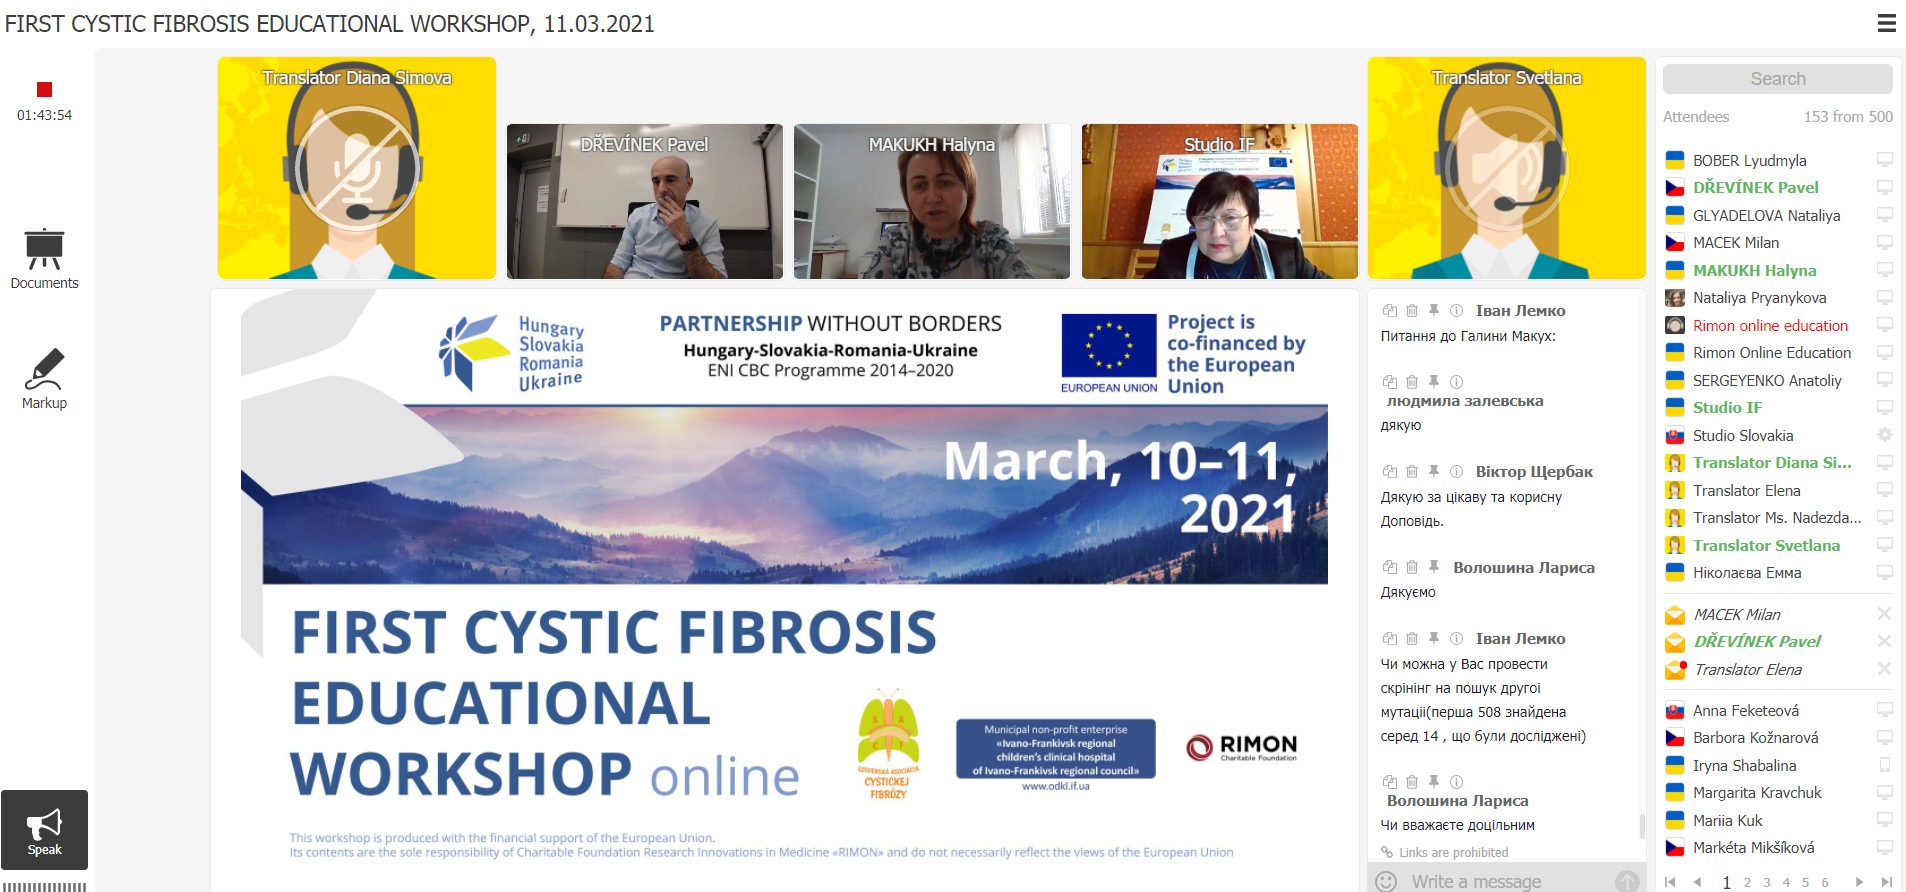Jump to last attendees page
1906x892 pixels.
click(1886, 882)
